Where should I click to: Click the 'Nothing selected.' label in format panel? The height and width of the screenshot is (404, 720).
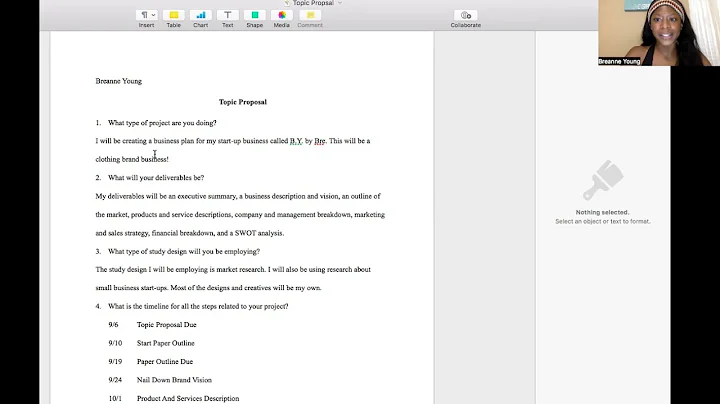[x=602, y=212]
